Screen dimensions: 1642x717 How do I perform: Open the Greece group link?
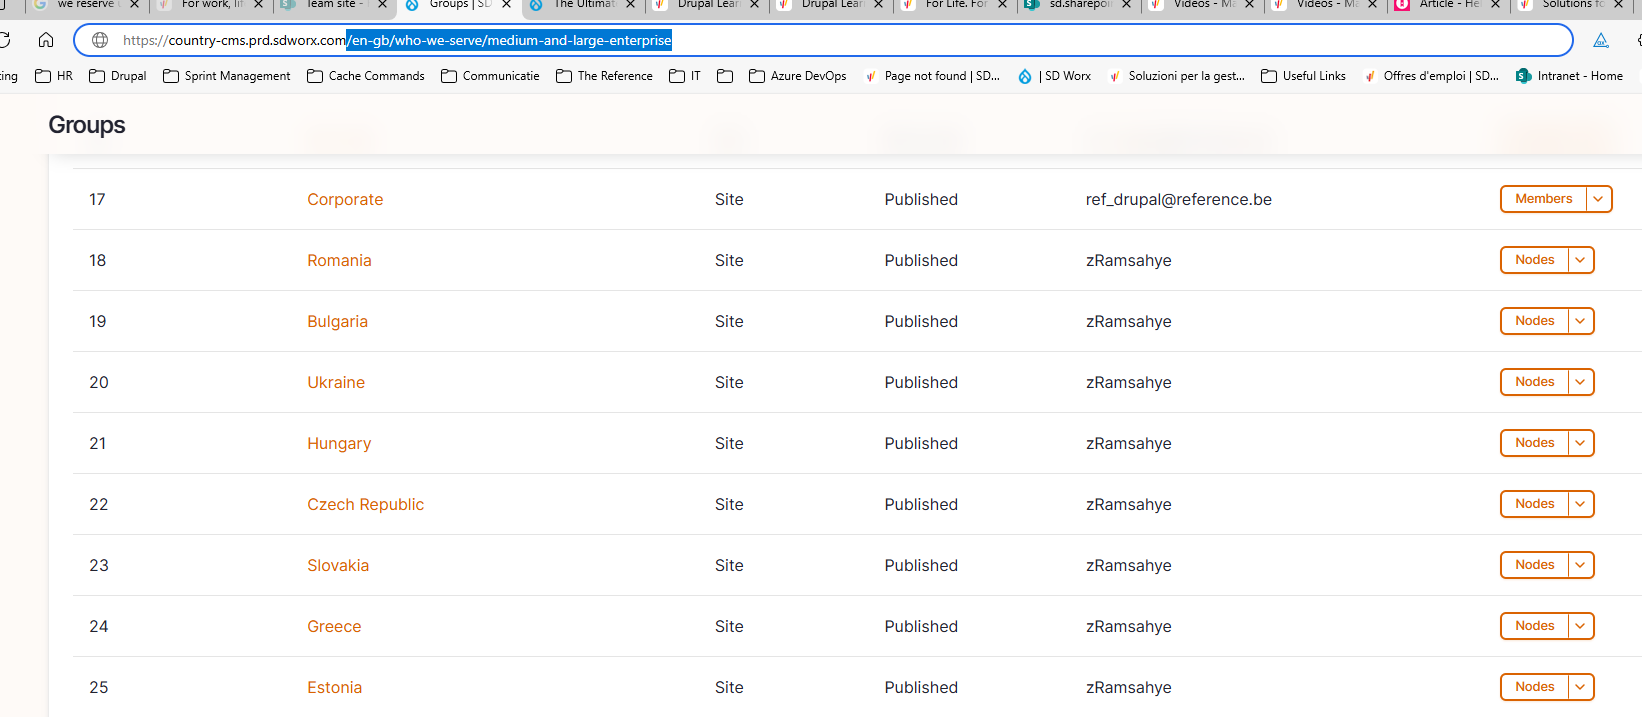[x=334, y=626]
